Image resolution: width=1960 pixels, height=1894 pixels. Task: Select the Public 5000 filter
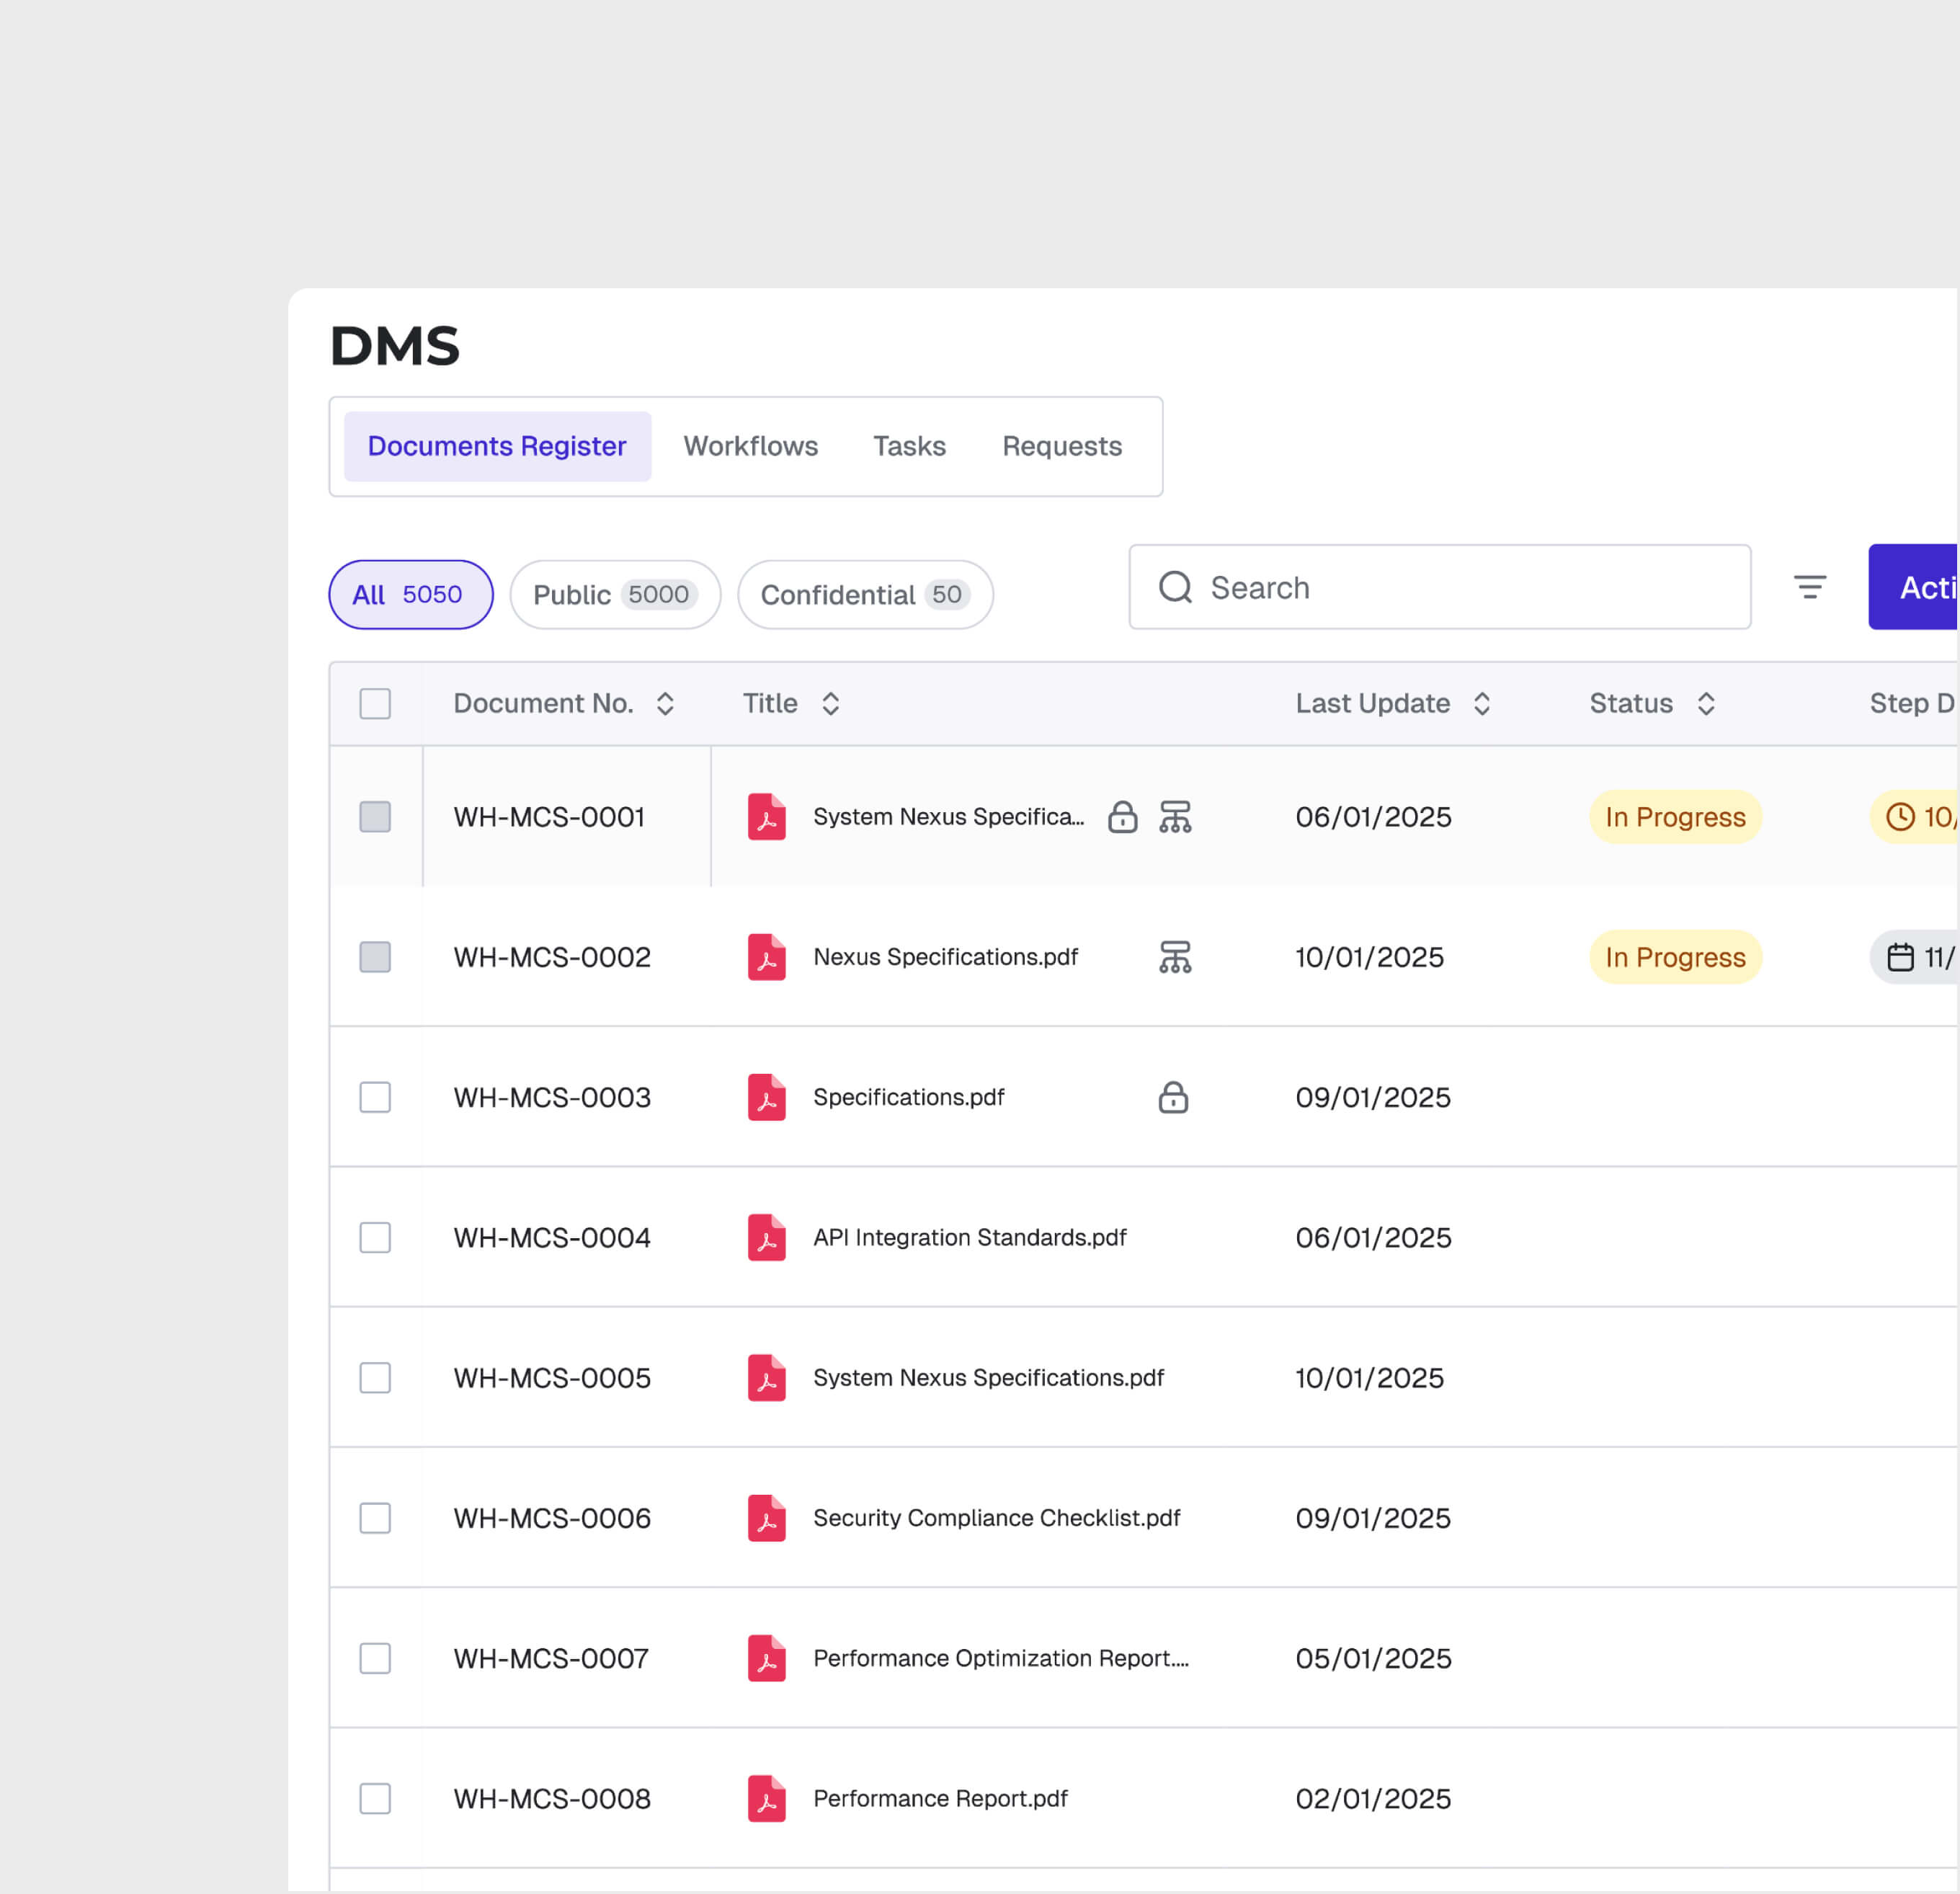point(614,594)
